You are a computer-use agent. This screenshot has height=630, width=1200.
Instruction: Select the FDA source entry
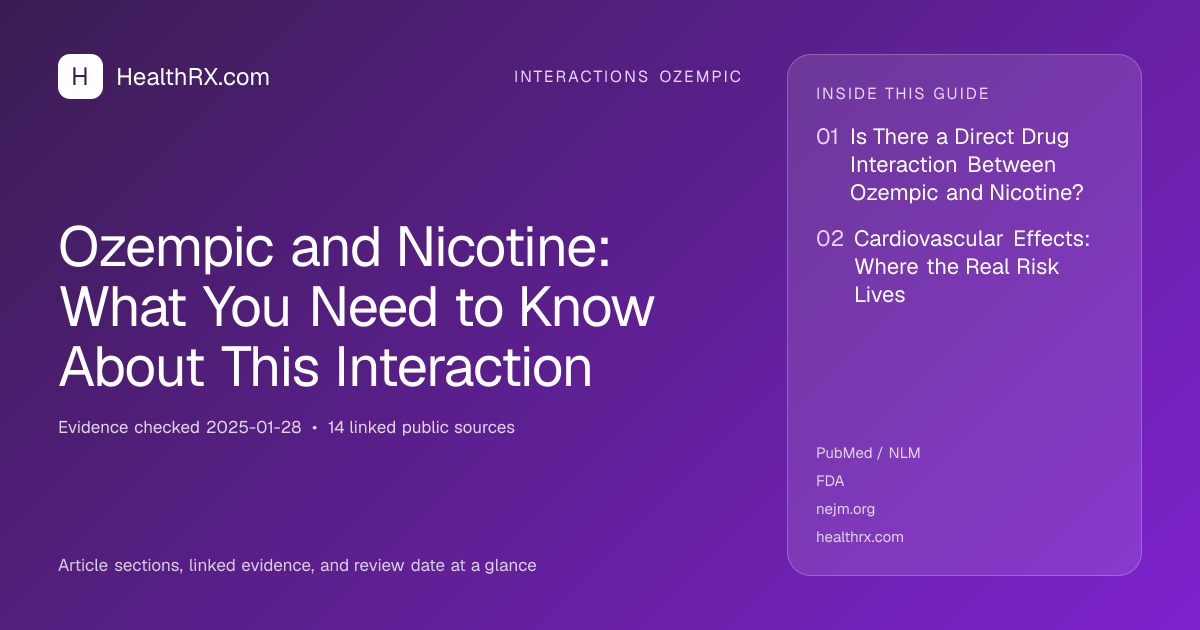click(830, 481)
